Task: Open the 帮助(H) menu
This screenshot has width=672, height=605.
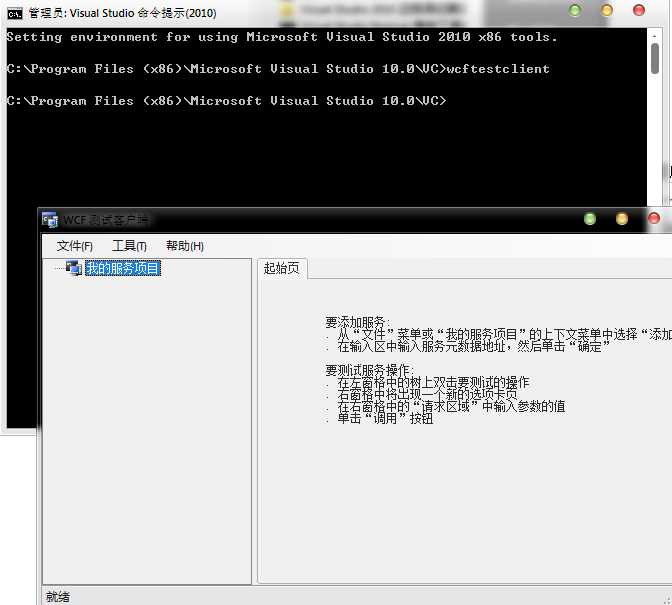Action: click(185, 246)
